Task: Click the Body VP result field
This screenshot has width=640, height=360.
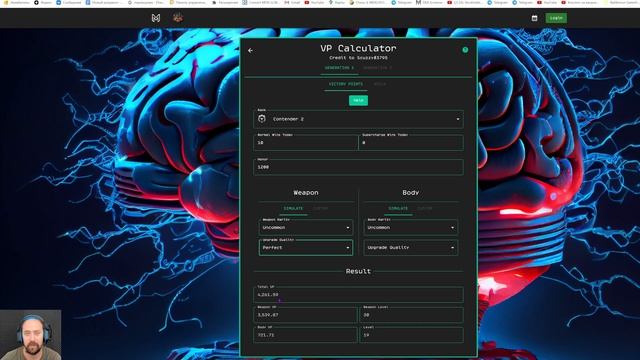Action: 305,335
